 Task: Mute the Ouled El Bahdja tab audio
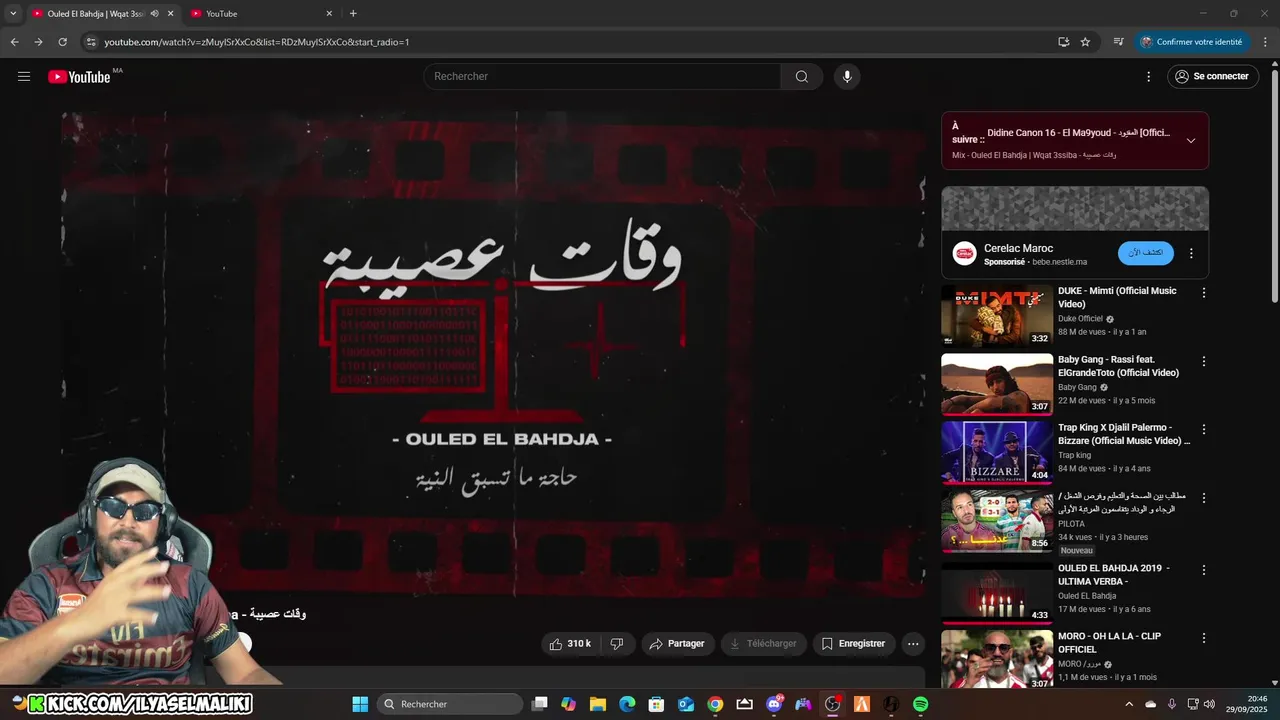(x=154, y=13)
